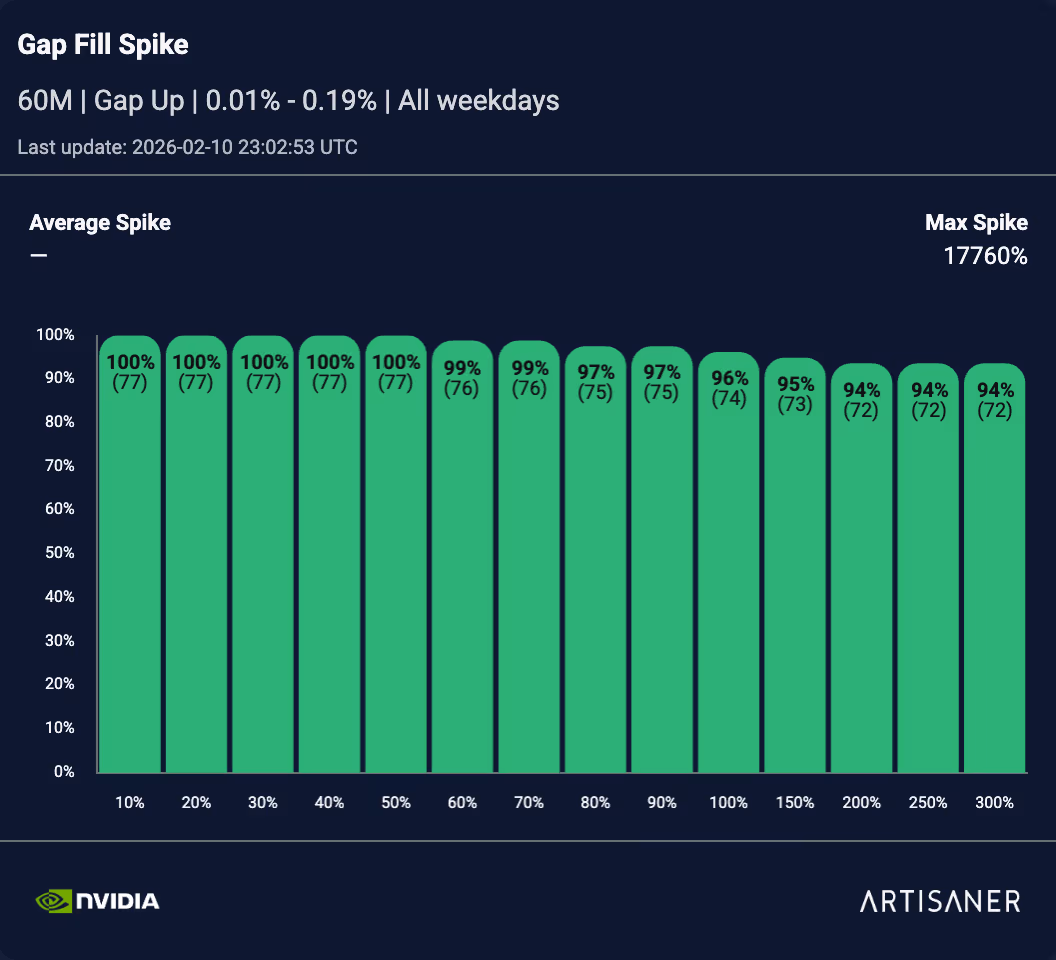
Task: Click the bar above the 30% label
Action: coord(263,554)
